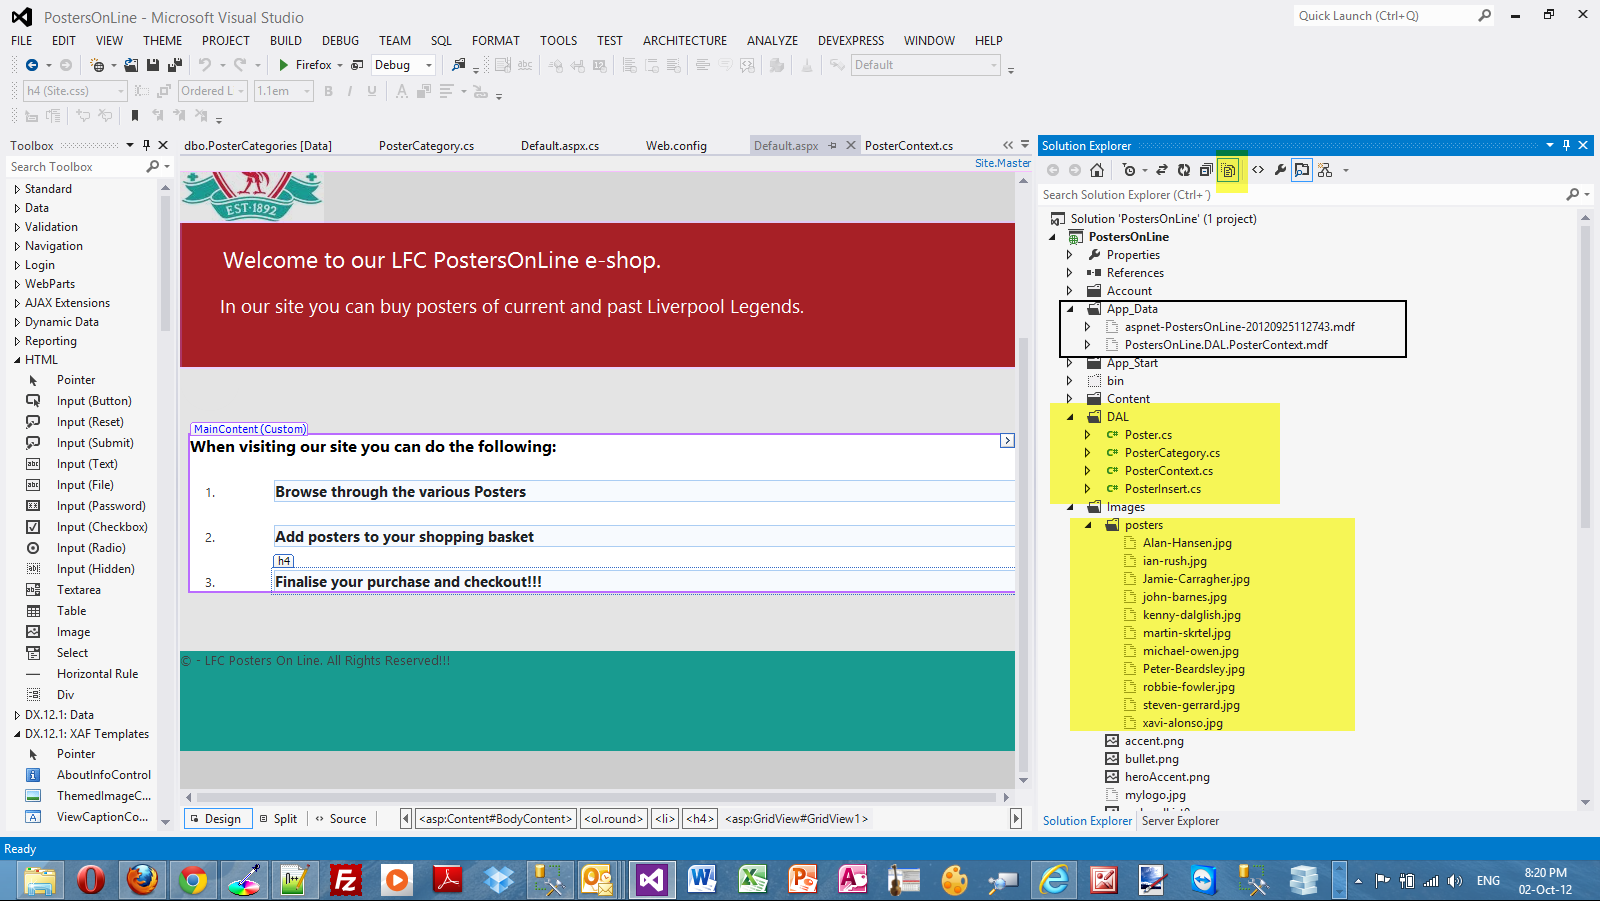Toggle Italic formatting button

(350, 91)
